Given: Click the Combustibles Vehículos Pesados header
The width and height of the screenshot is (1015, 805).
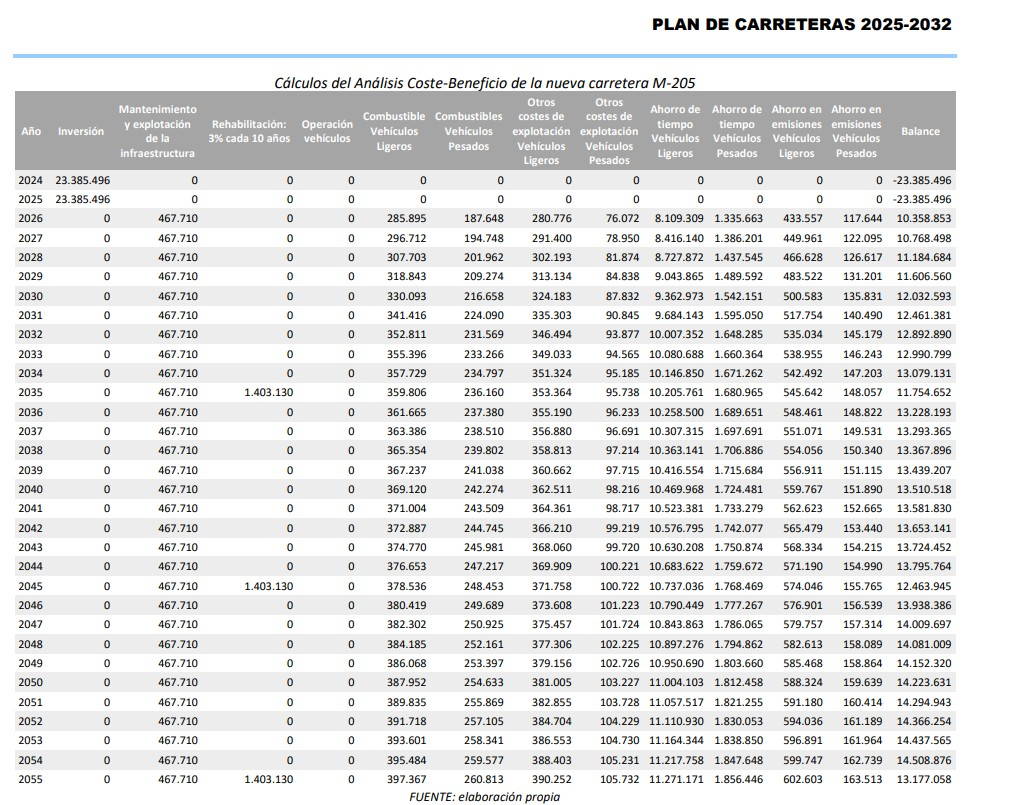Looking at the screenshot, I should click(469, 131).
